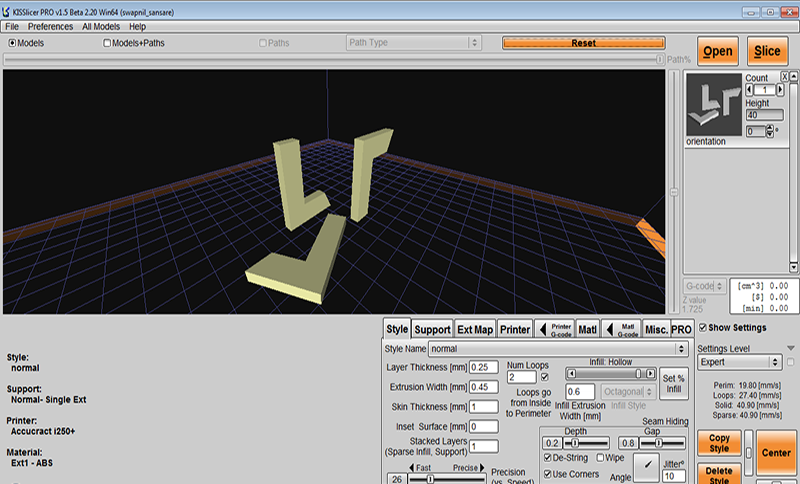Decrease model Count with left arrow
The image size is (800, 484).
coord(749,90)
